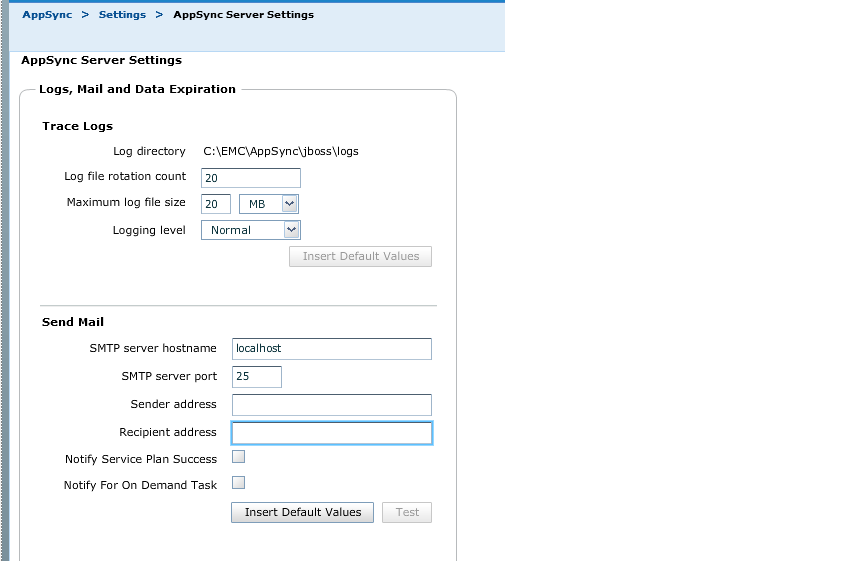Focus the Sender address text box
The height and width of the screenshot is (561, 864).
click(331, 405)
